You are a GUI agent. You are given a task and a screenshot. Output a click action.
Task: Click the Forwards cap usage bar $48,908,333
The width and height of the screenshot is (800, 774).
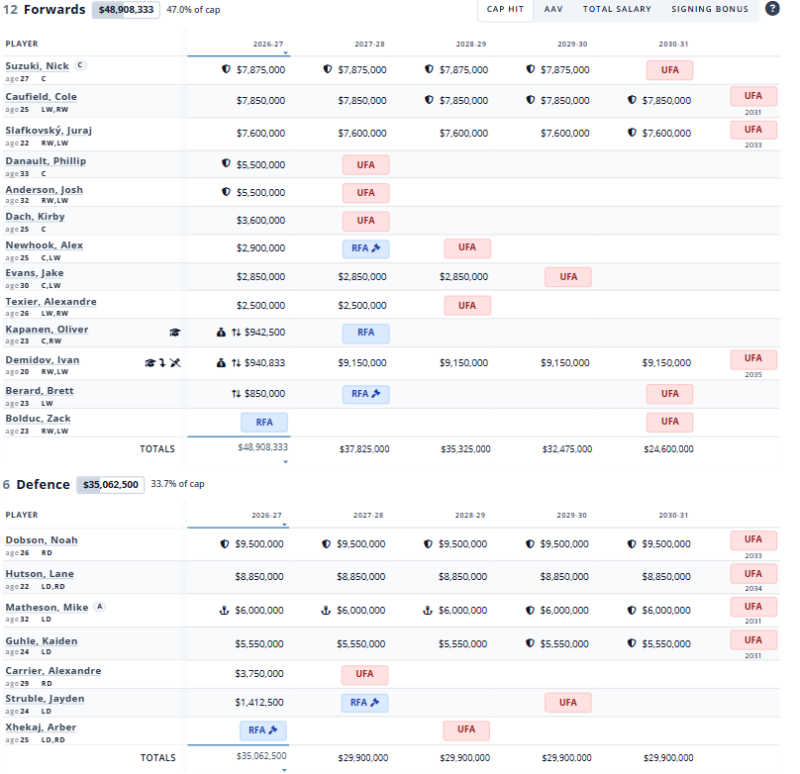pos(126,10)
